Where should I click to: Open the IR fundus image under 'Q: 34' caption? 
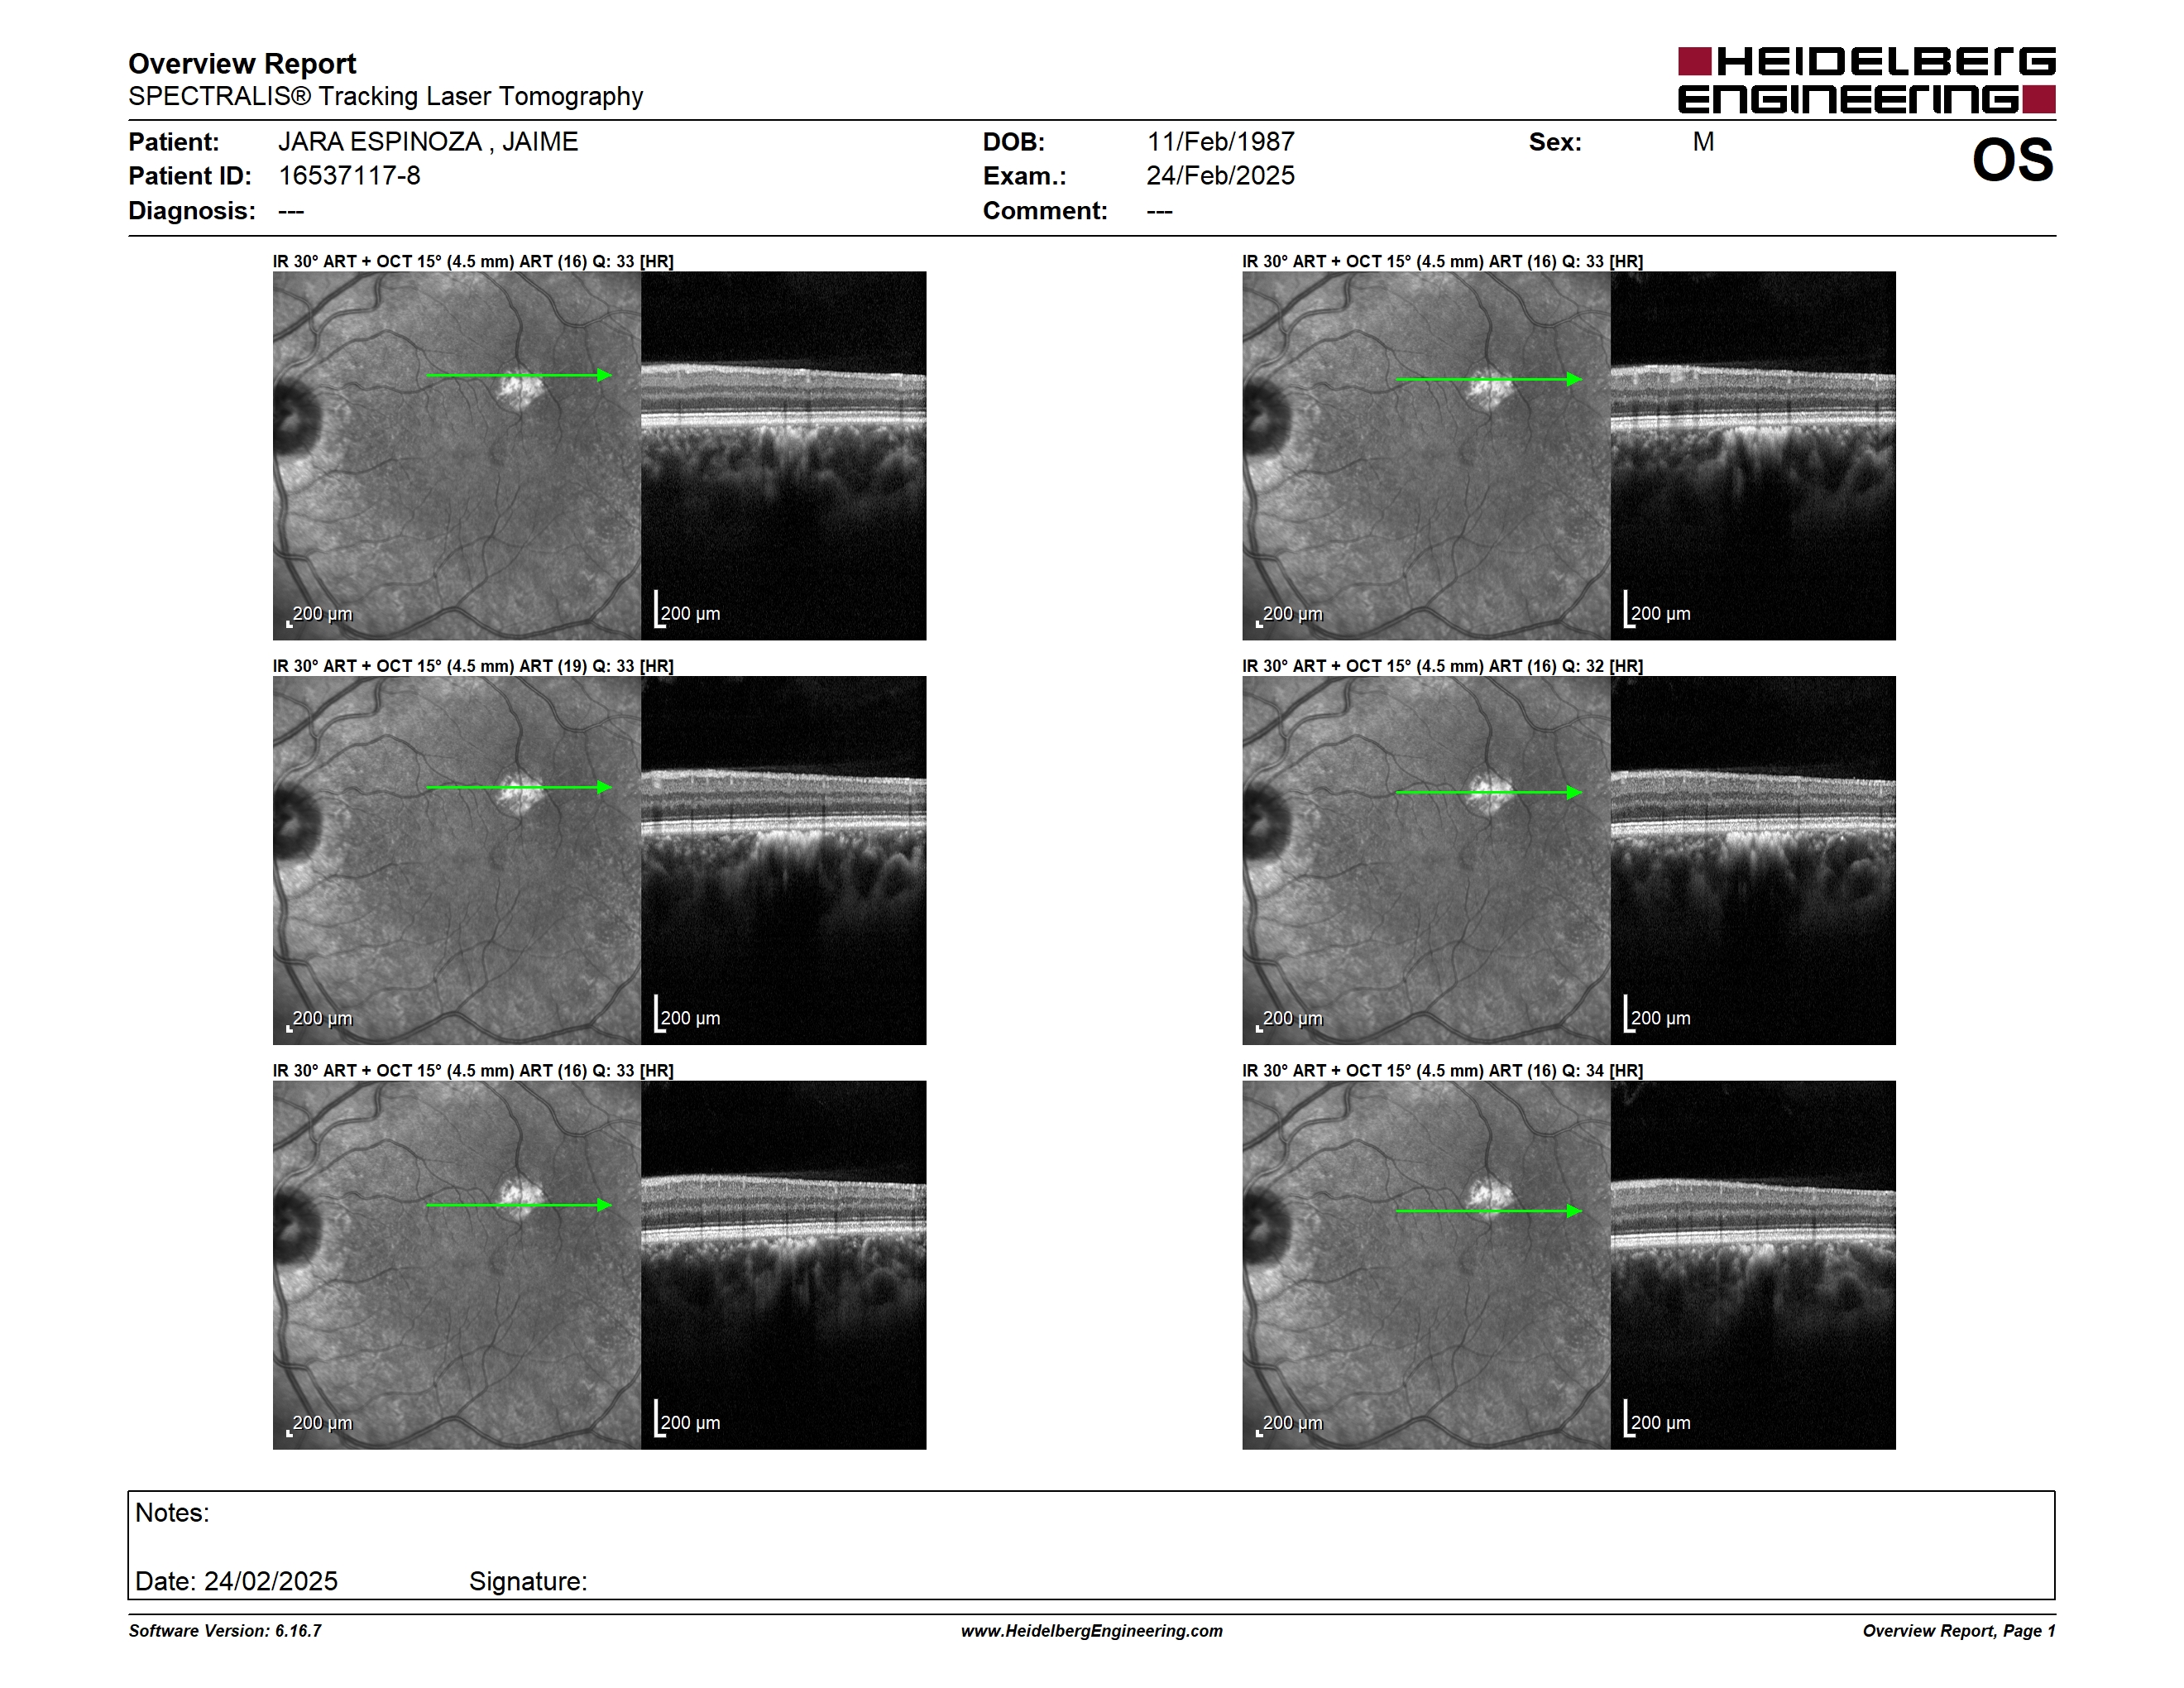point(1426,1265)
